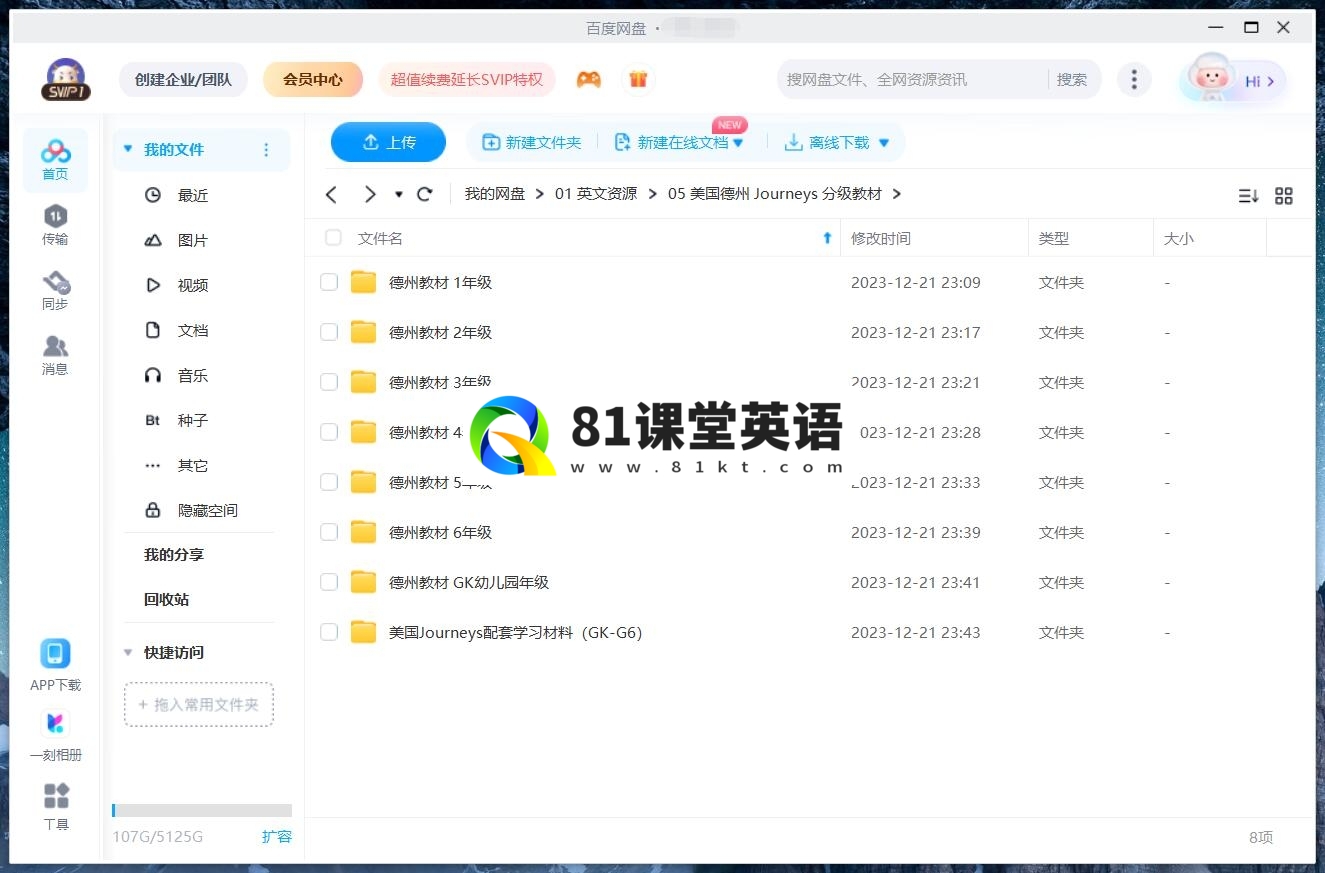Image resolution: width=1325 pixels, height=873 pixels.
Task: Check the box for 德州教材 1年级
Action: 329,282
